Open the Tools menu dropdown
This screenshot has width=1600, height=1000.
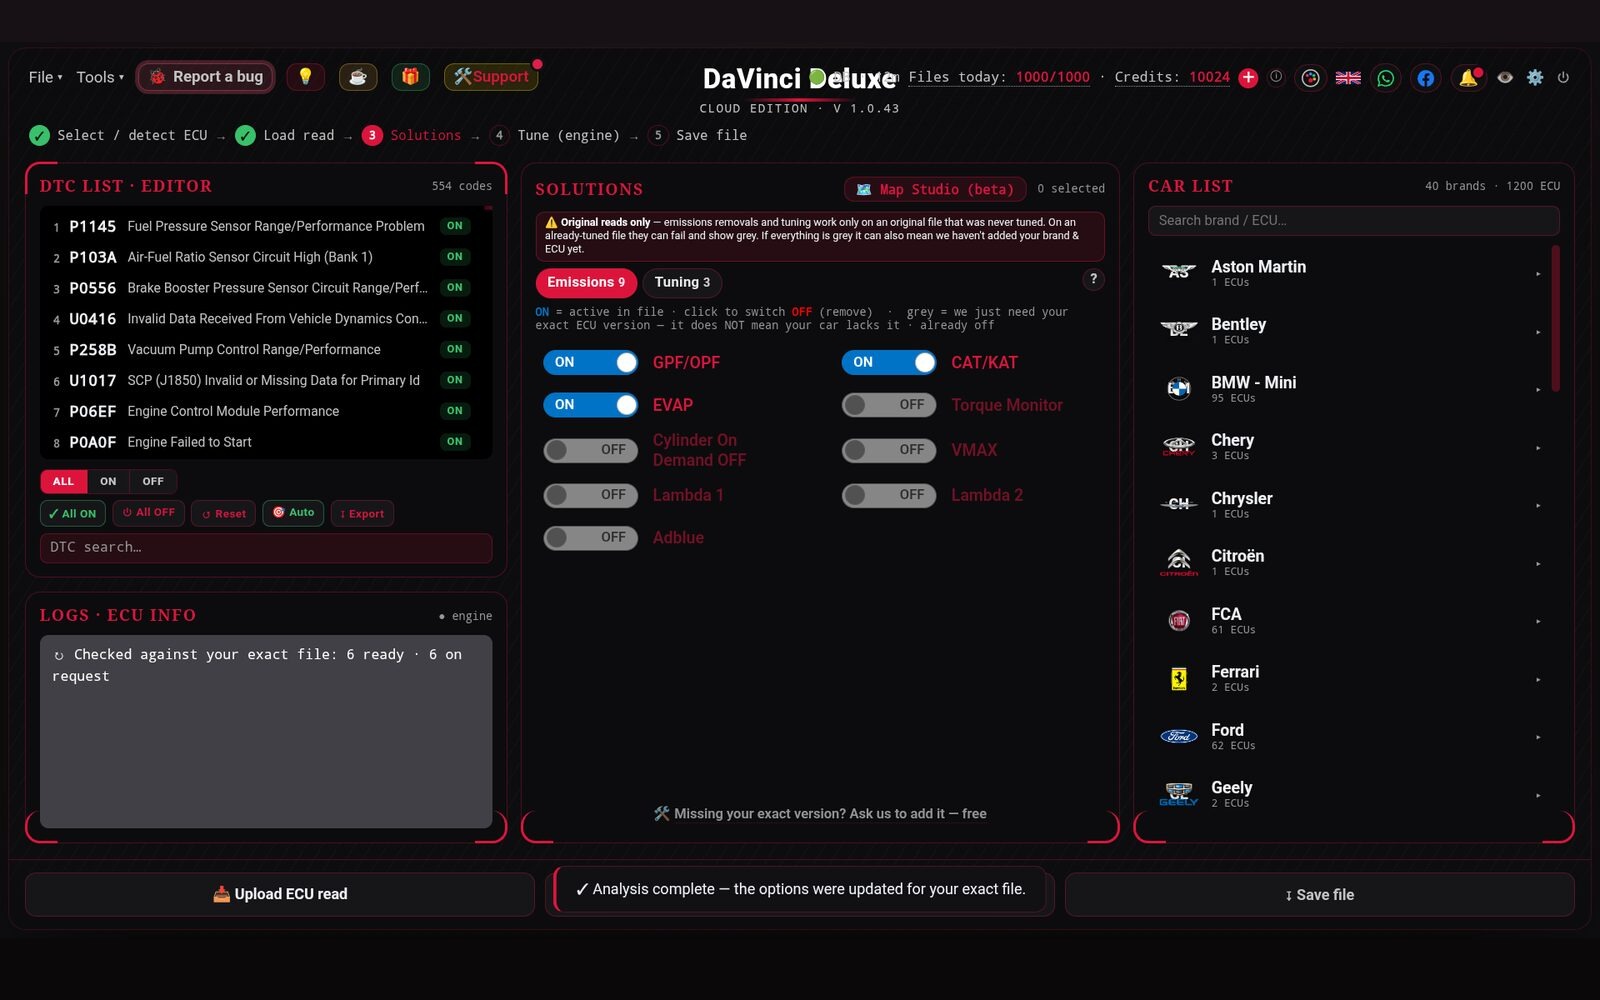pyautogui.click(x=100, y=77)
